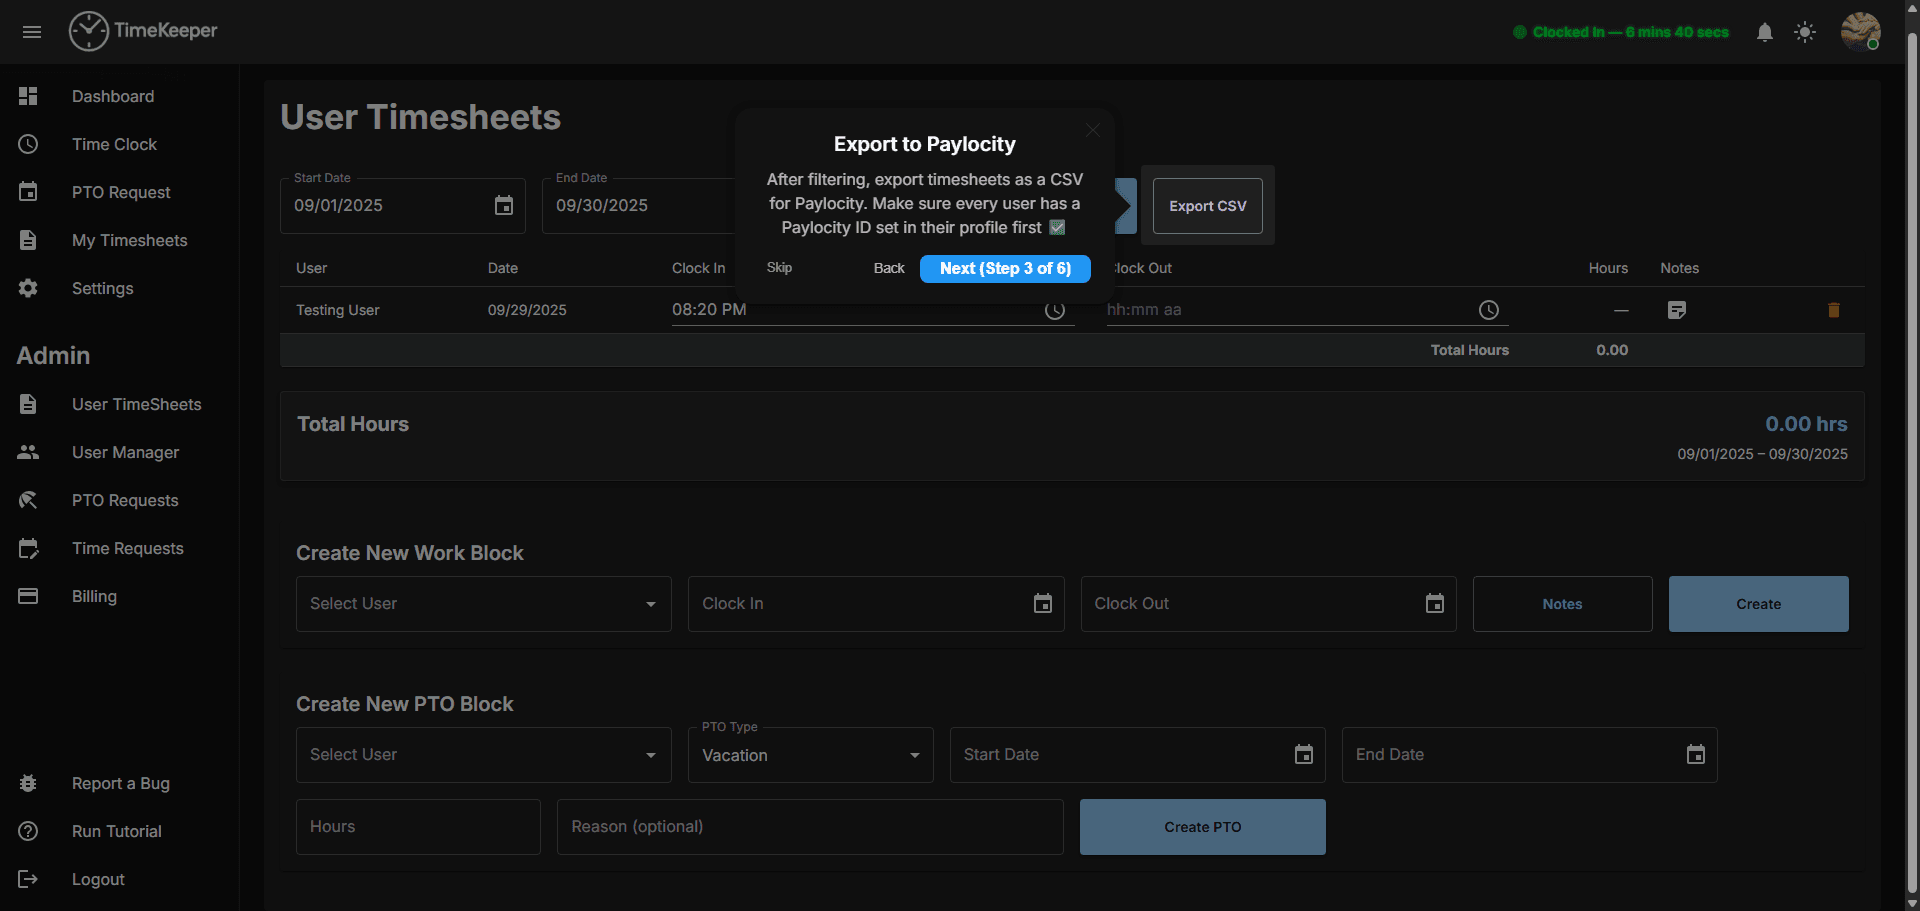This screenshot has height=911, width=1920.
Task: Click the Reason (optional) input field
Action: (809, 827)
